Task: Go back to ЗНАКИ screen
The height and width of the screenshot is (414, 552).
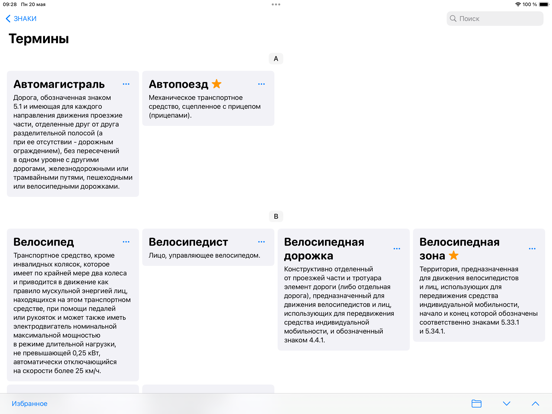Action: coord(21,19)
